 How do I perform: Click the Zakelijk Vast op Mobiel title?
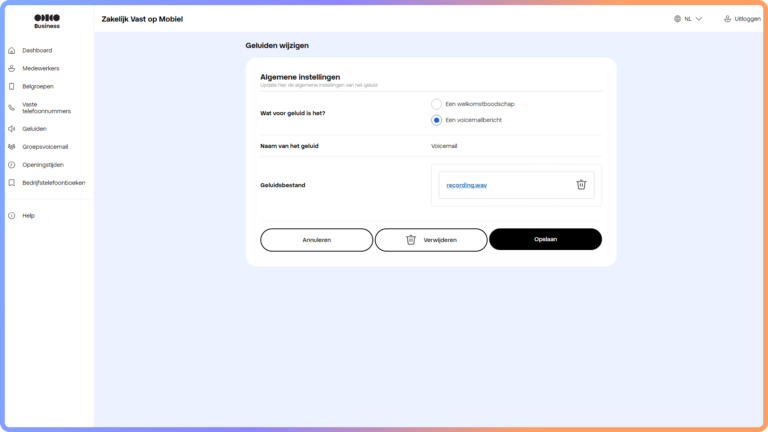[142, 19]
